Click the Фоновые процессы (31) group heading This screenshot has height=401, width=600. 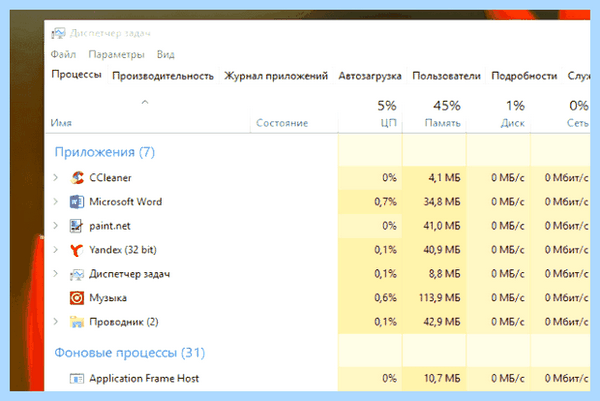point(130,352)
